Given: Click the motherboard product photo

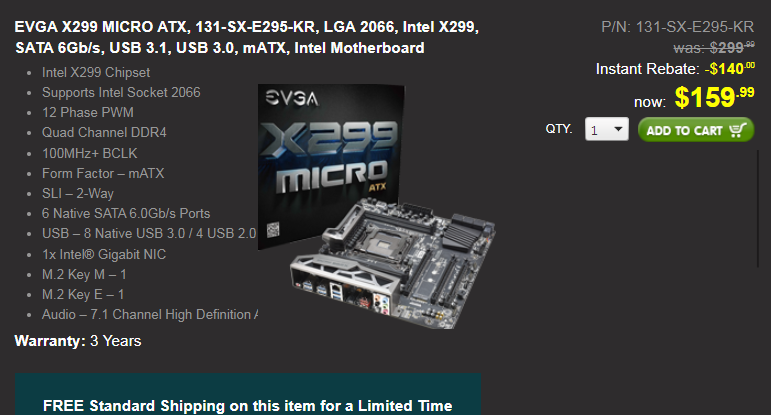Looking at the screenshot, I should point(393,263).
